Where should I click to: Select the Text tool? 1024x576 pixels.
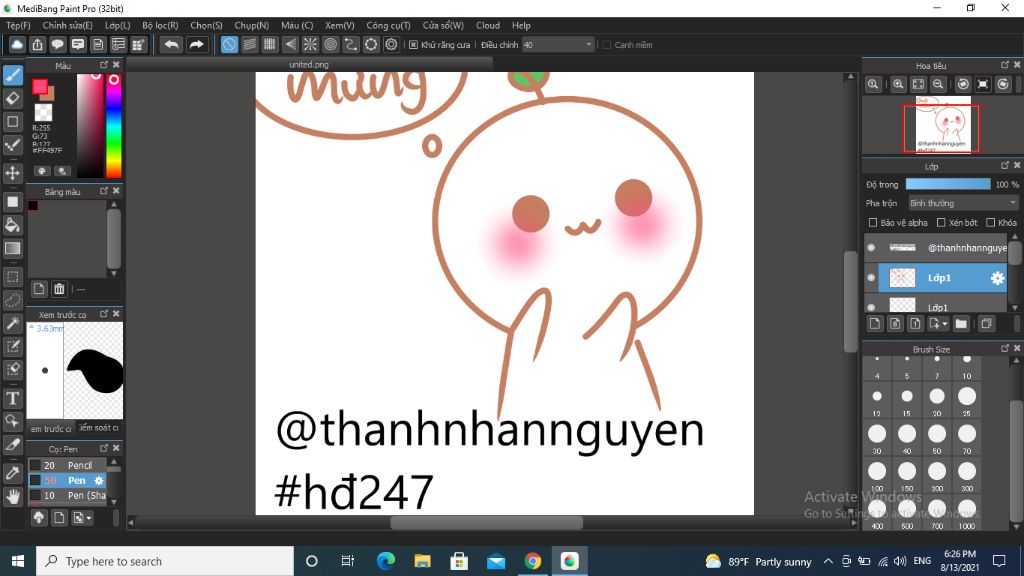point(12,398)
